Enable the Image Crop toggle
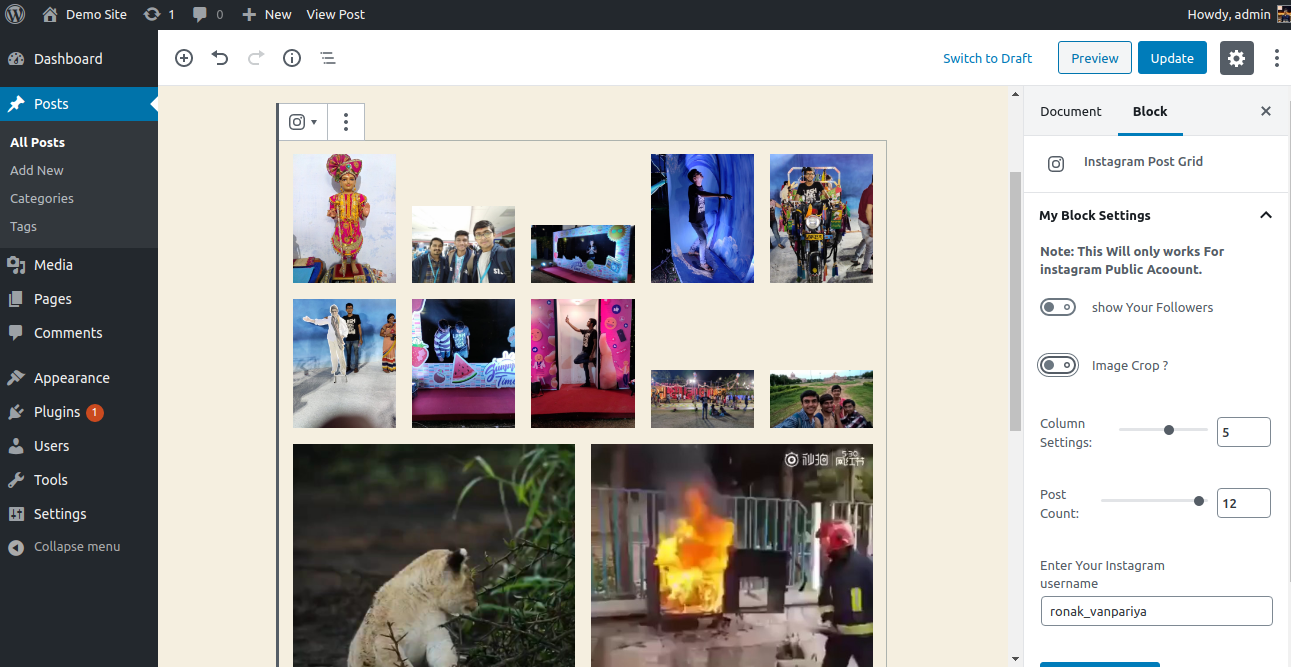The height and width of the screenshot is (667, 1291). (x=1058, y=365)
